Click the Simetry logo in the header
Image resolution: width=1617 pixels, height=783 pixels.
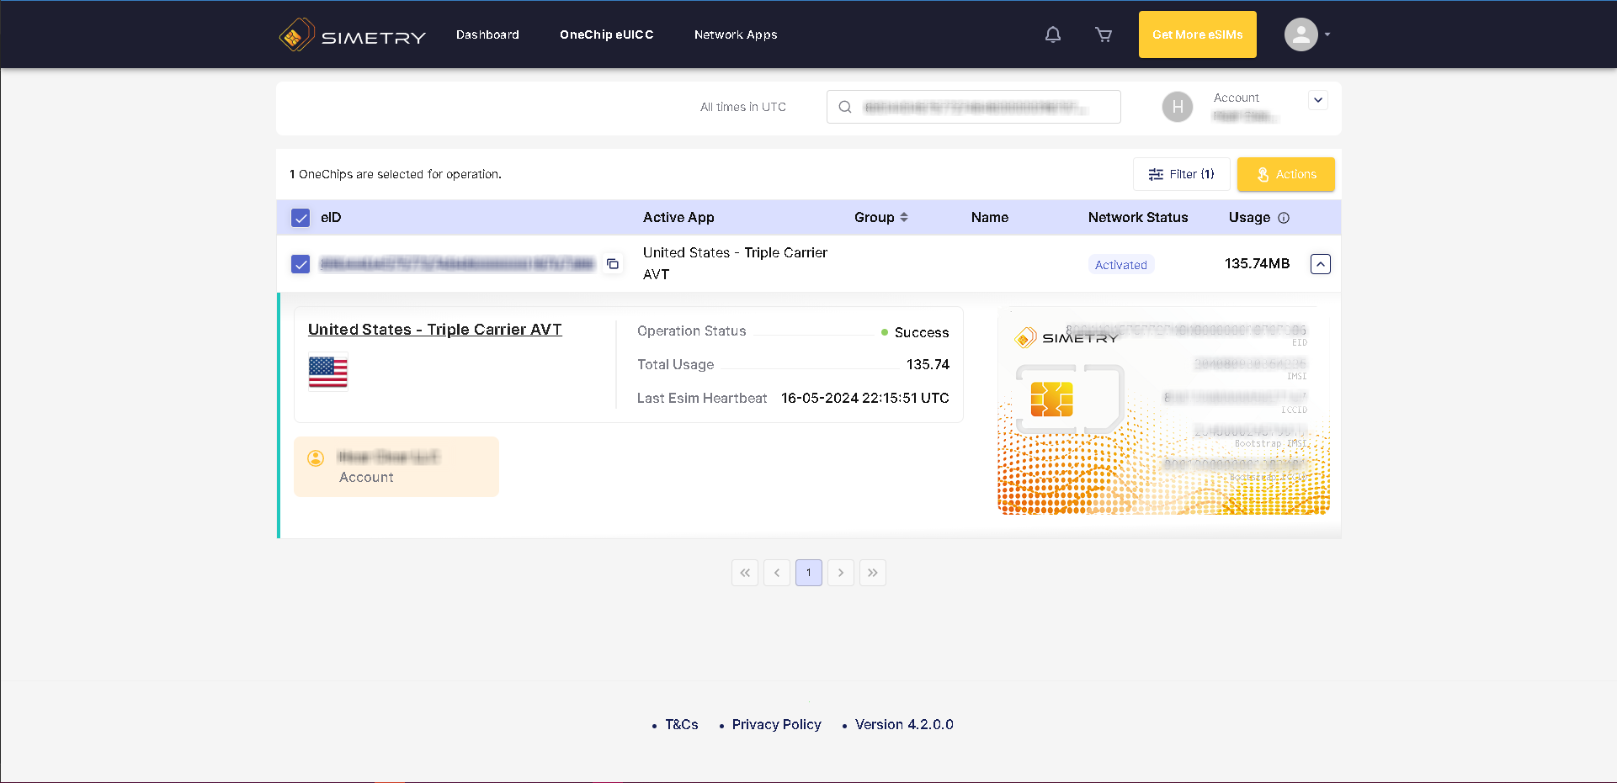tap(352, 35)
